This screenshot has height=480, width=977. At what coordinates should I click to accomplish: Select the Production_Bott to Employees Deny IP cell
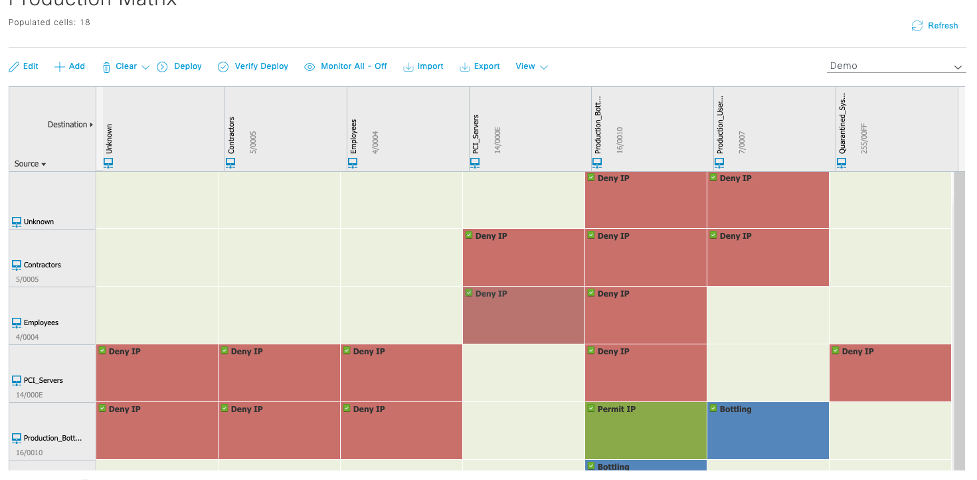click(401, 431)
